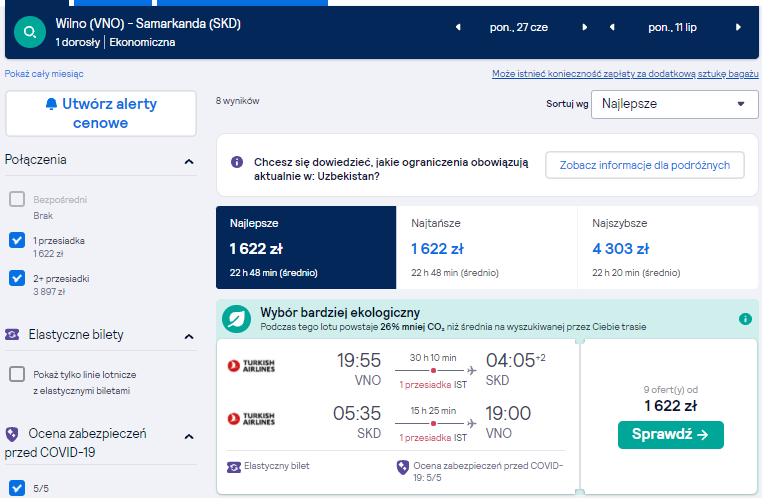Click the 9 ofert(y) od text
762x498 pixels.
(671, 390)
